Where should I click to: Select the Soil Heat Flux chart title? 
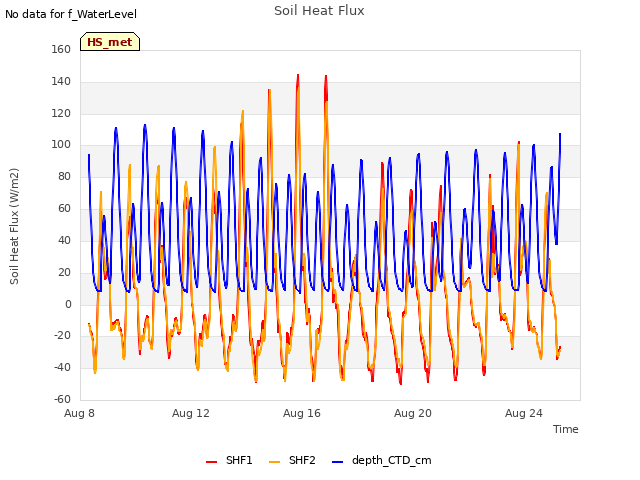pos(319,11)
